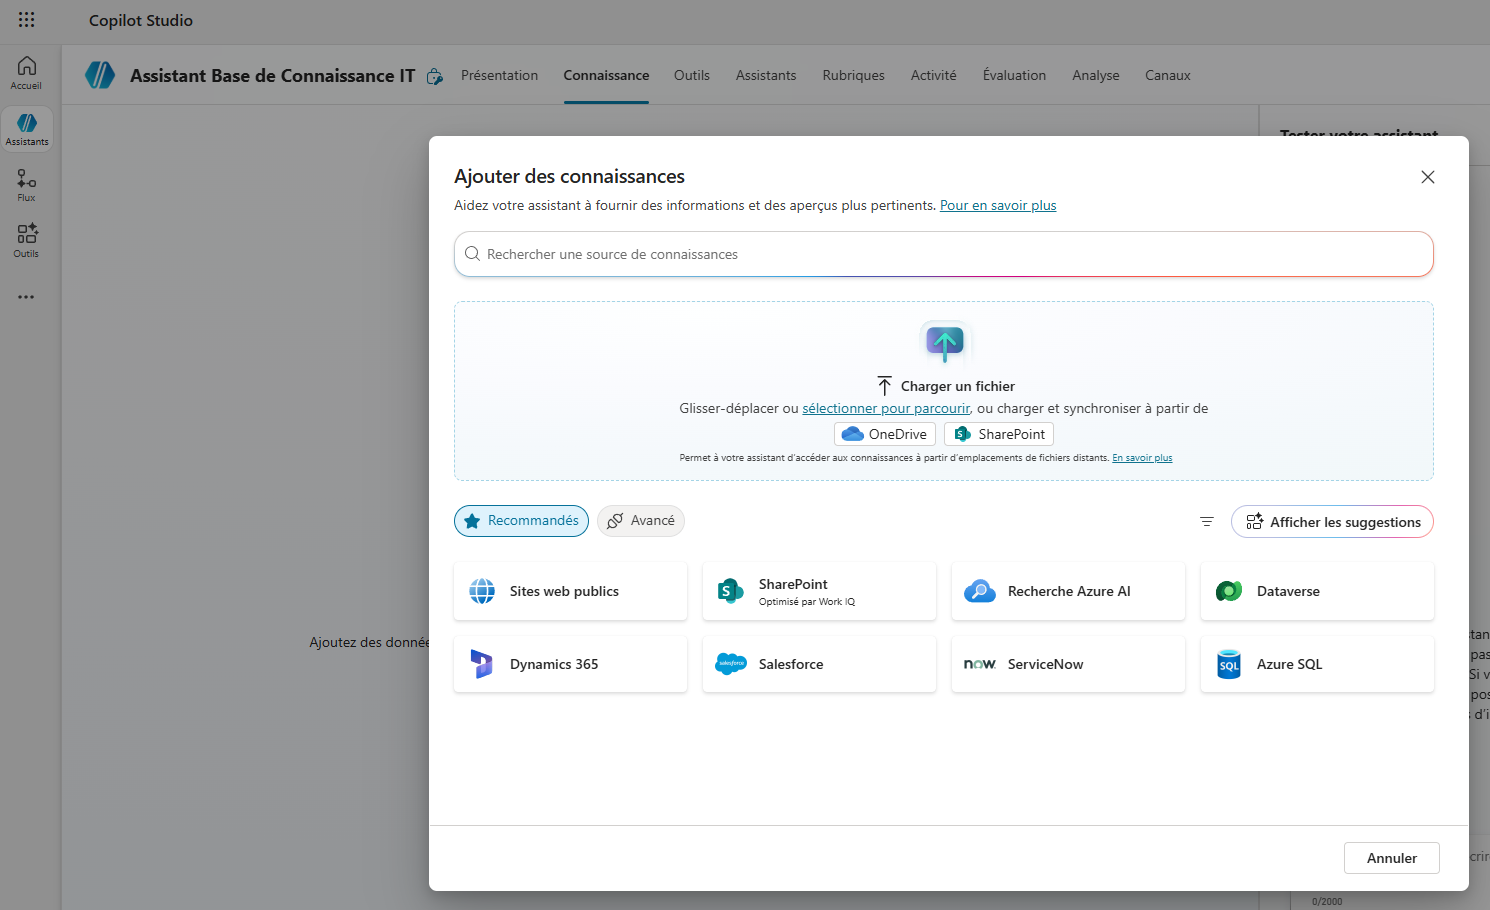Viewport: 1490px width, 910px height.
Task: Click the OneDrive sync button
Action: tap(885, 434)
